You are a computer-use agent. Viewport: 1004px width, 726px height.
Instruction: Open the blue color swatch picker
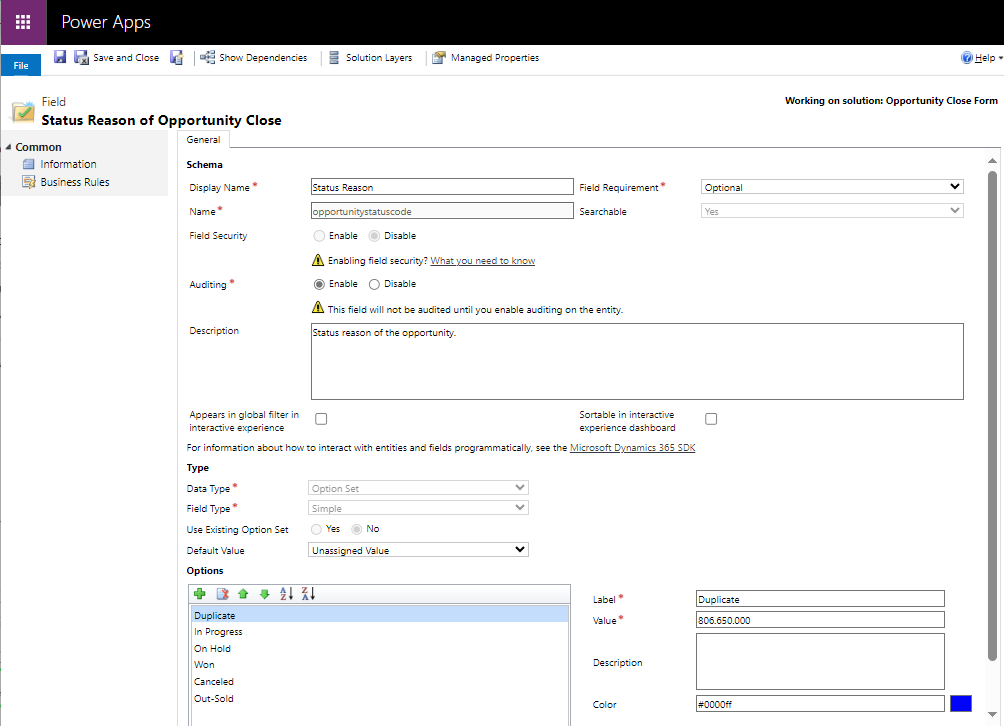coord(960,704)
